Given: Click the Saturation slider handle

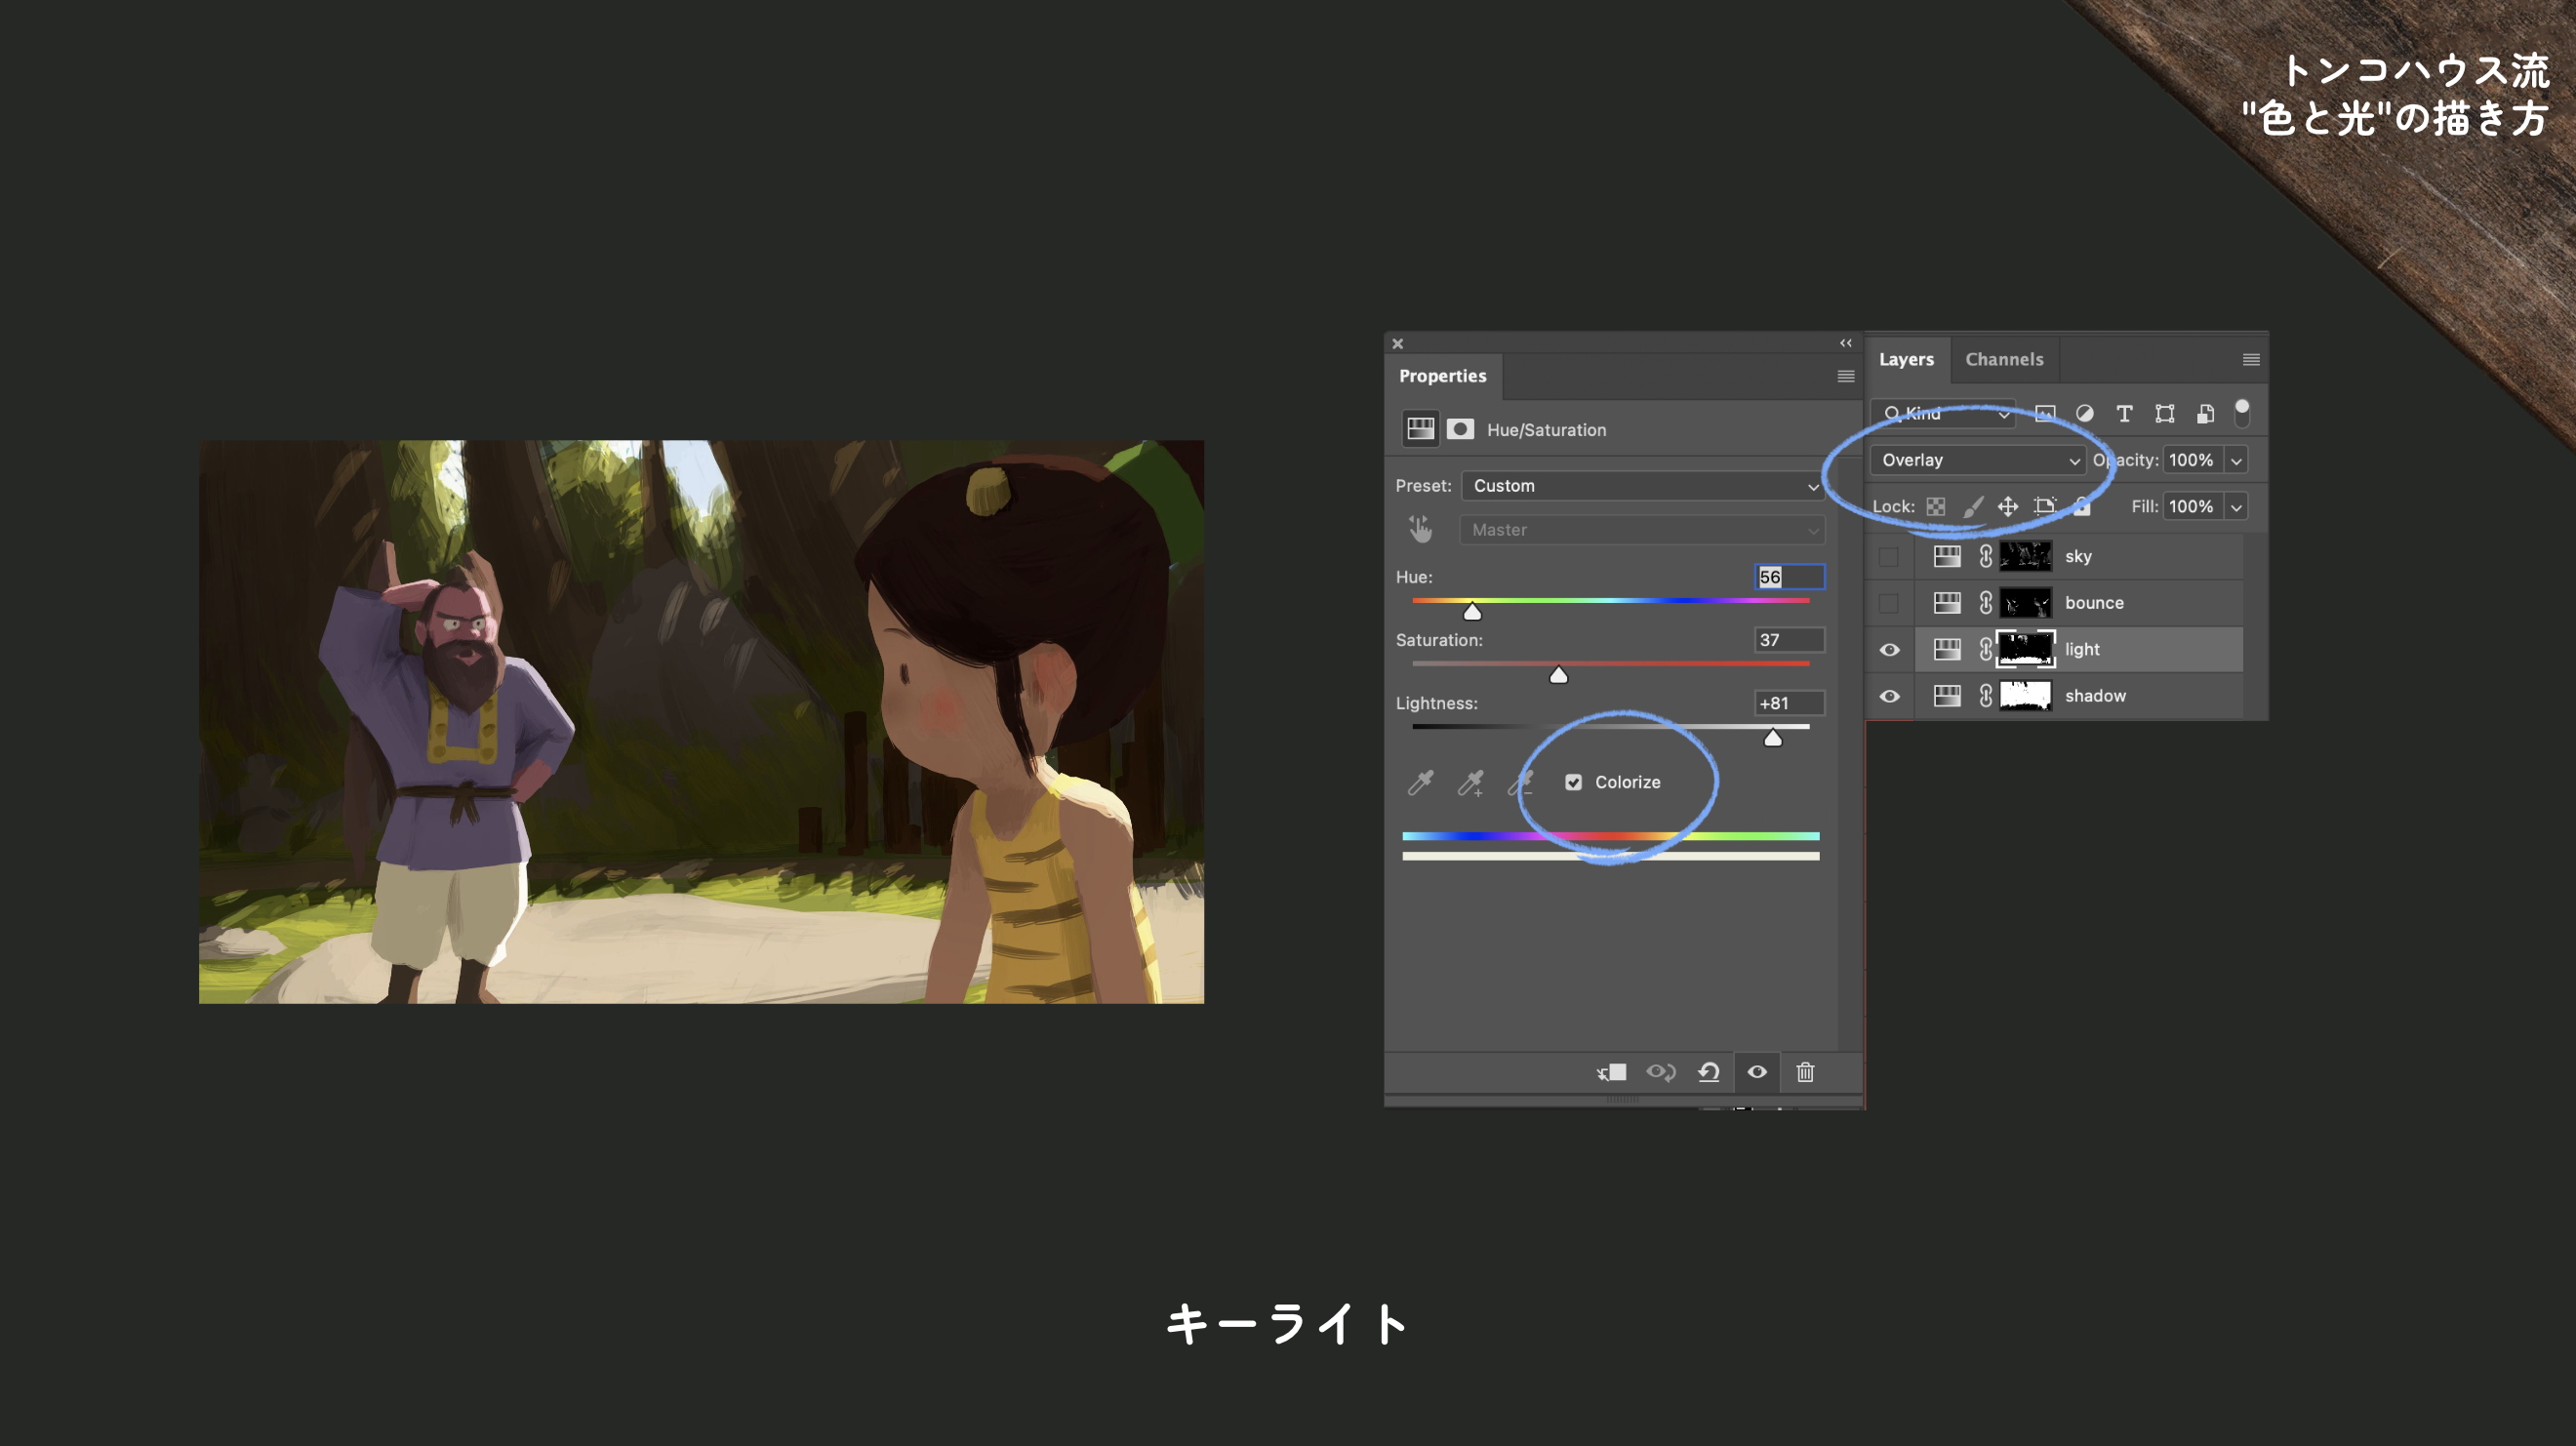Looking at the screenshot, I should (1558, 675).
